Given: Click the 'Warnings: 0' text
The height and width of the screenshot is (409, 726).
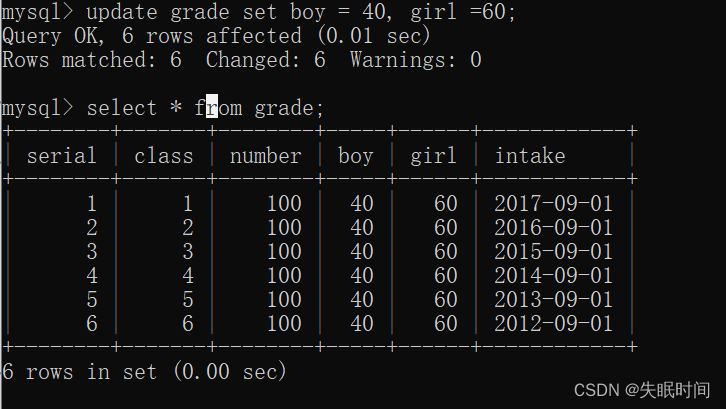Looking at the screenshot, I should pos(415,60).
